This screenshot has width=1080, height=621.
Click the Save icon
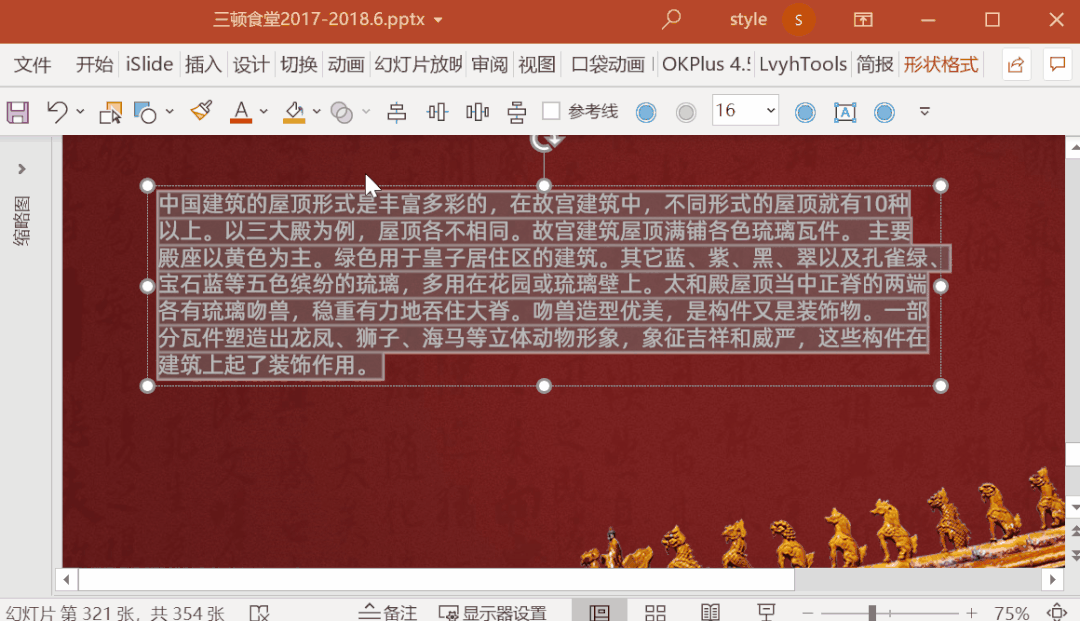point(17,111)
